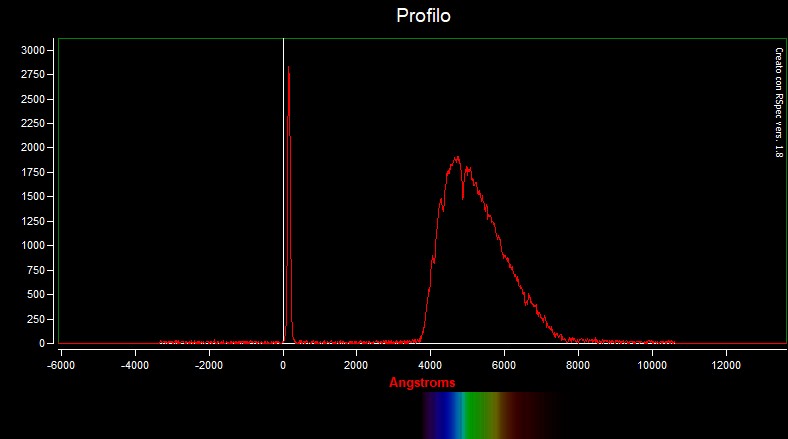Click the blue region of the color spectrum strip

pos(450,414)
